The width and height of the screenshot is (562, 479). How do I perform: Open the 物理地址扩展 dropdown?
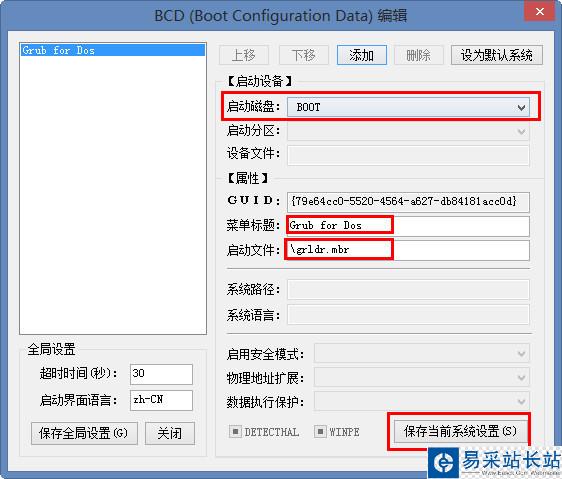tap(422, 377)
